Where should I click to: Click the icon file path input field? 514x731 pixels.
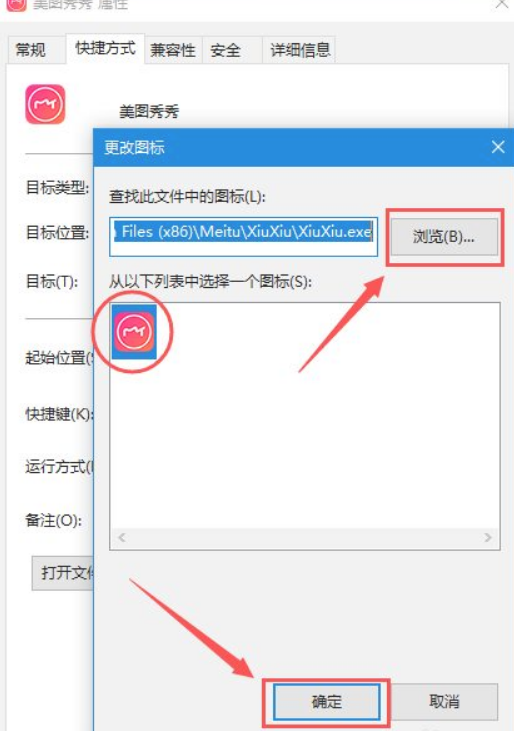[243, 237]
